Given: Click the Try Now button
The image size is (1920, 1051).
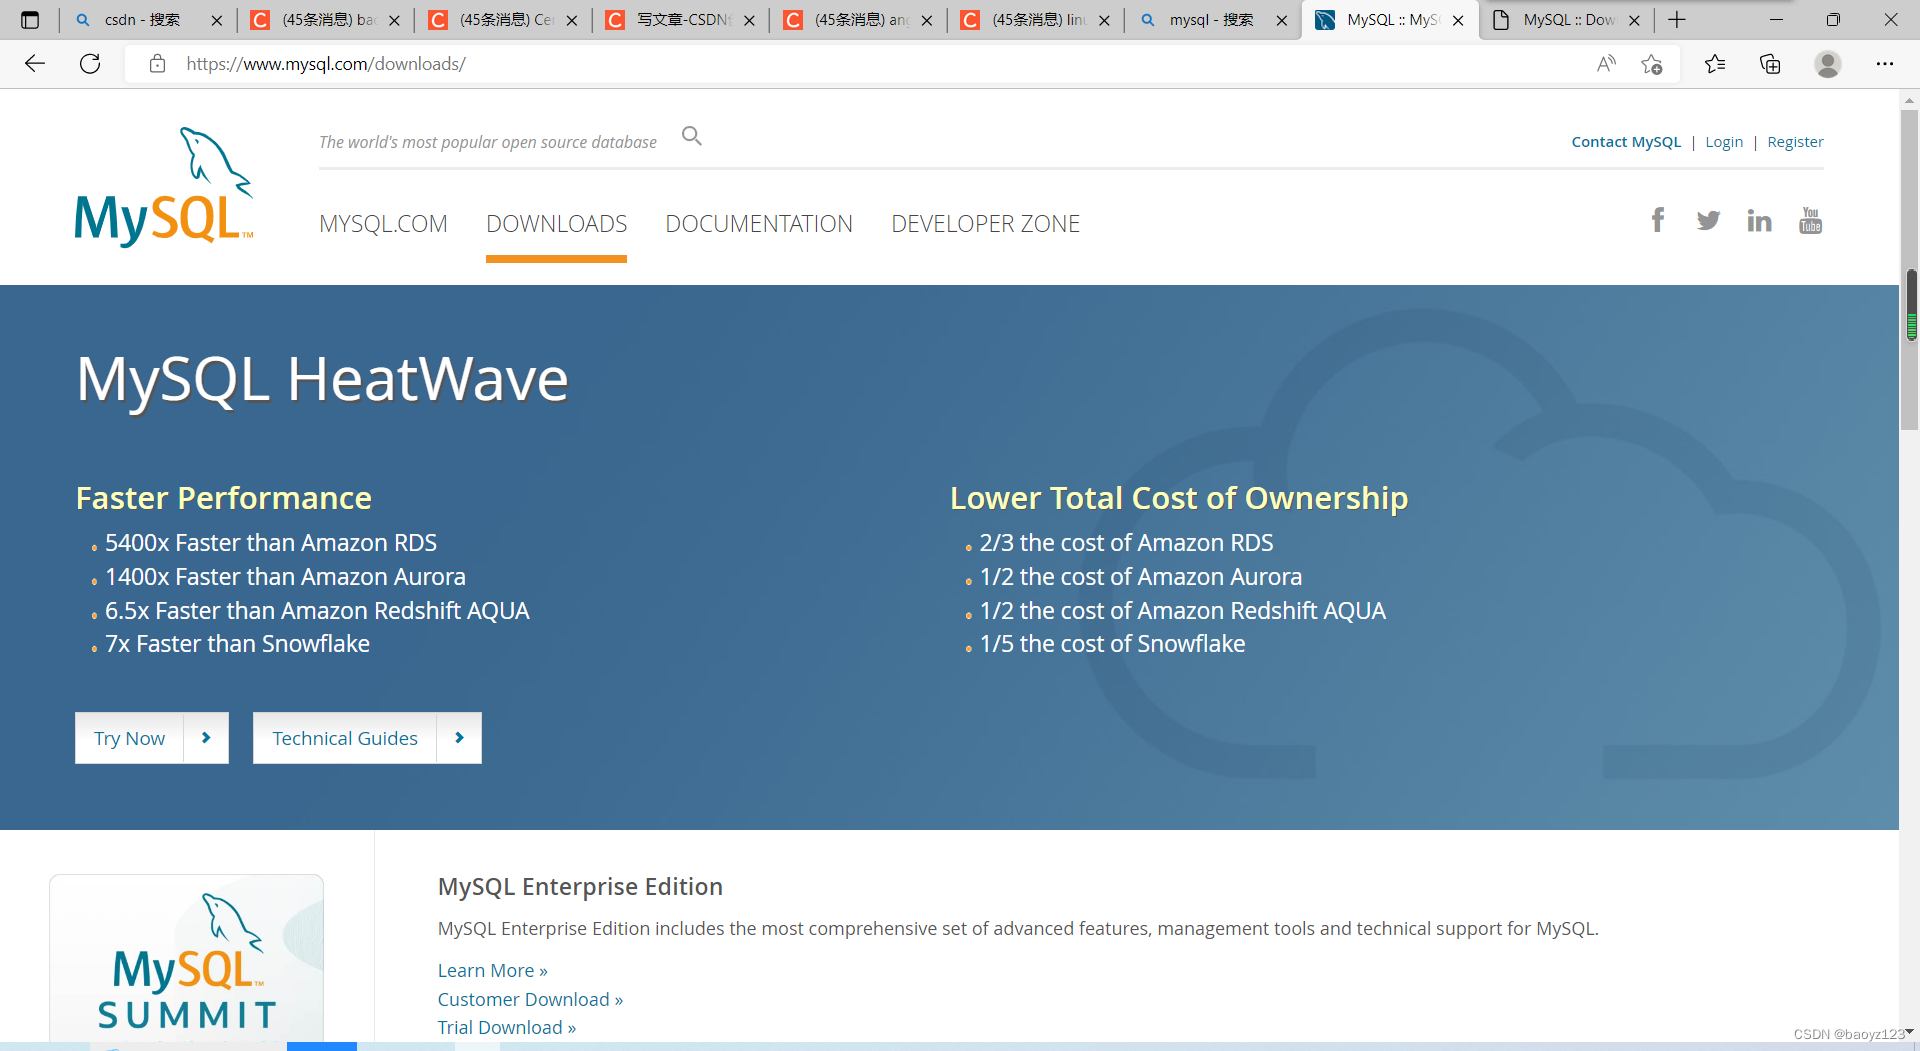Looking at the screenshot, I should point(152,738).
